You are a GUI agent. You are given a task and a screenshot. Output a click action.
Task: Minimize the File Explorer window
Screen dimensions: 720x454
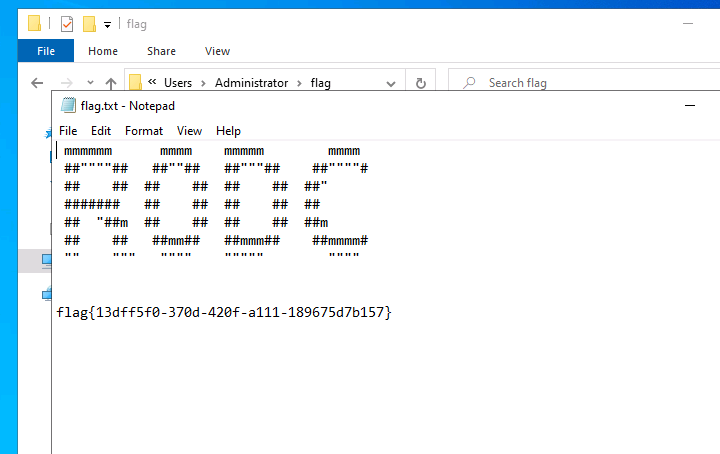687,23
